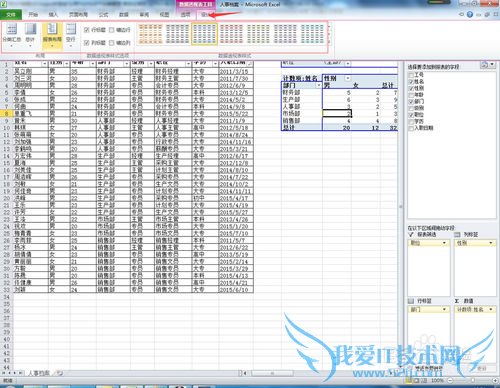Toggle the 行标题 row headers checkbox
Viewport: 500px width, 388px height.
(87, 30)
